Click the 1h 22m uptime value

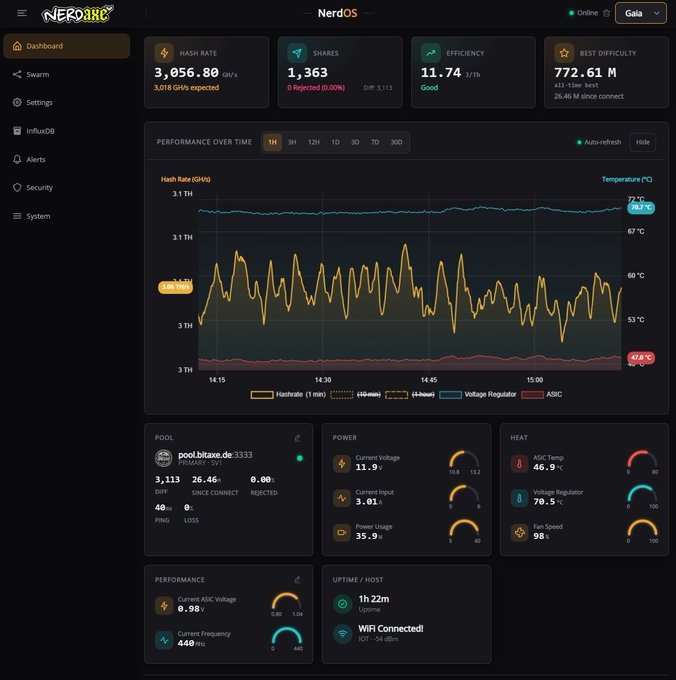pyautogui.click(x=374, y=599)
